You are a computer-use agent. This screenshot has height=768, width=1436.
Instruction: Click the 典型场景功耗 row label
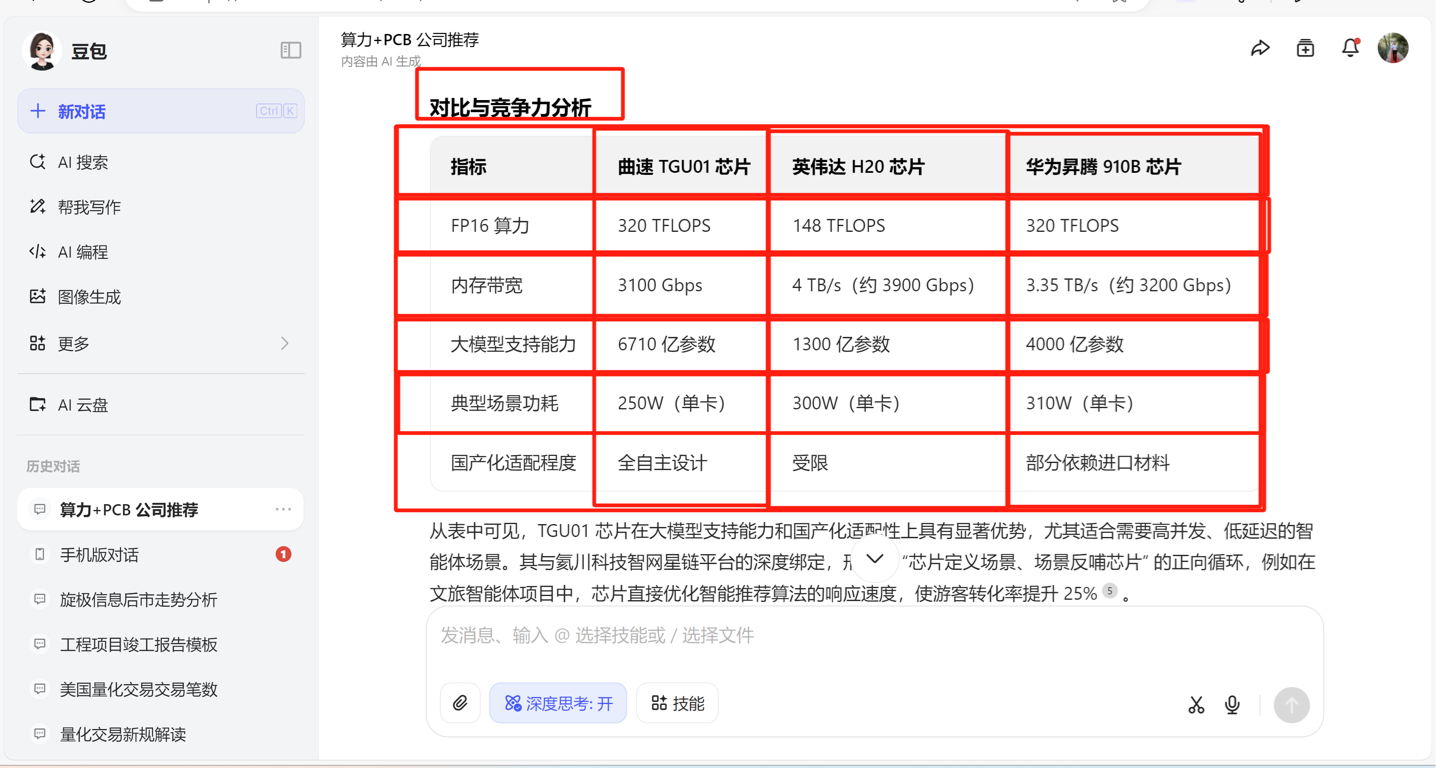(x=504, y=404)
